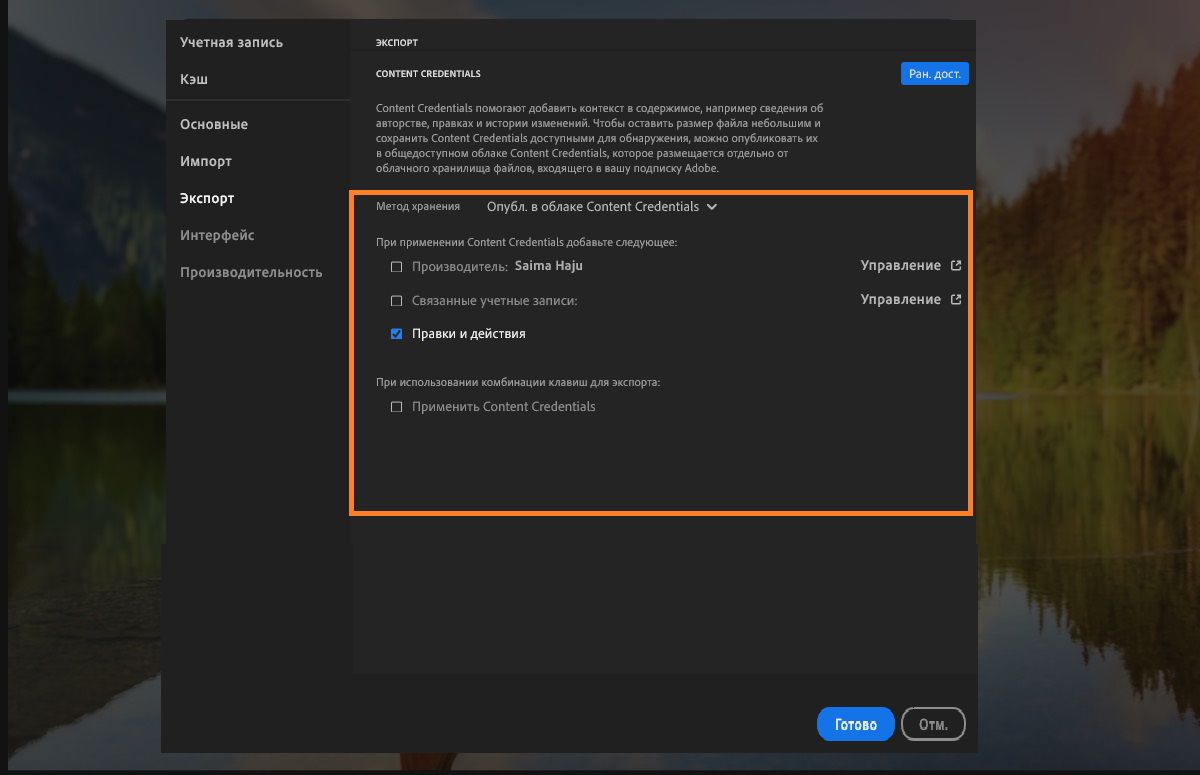This screenshot has width=1200, height=775.
Task: Switch to Производительность settings
Action: click(251, 272)
